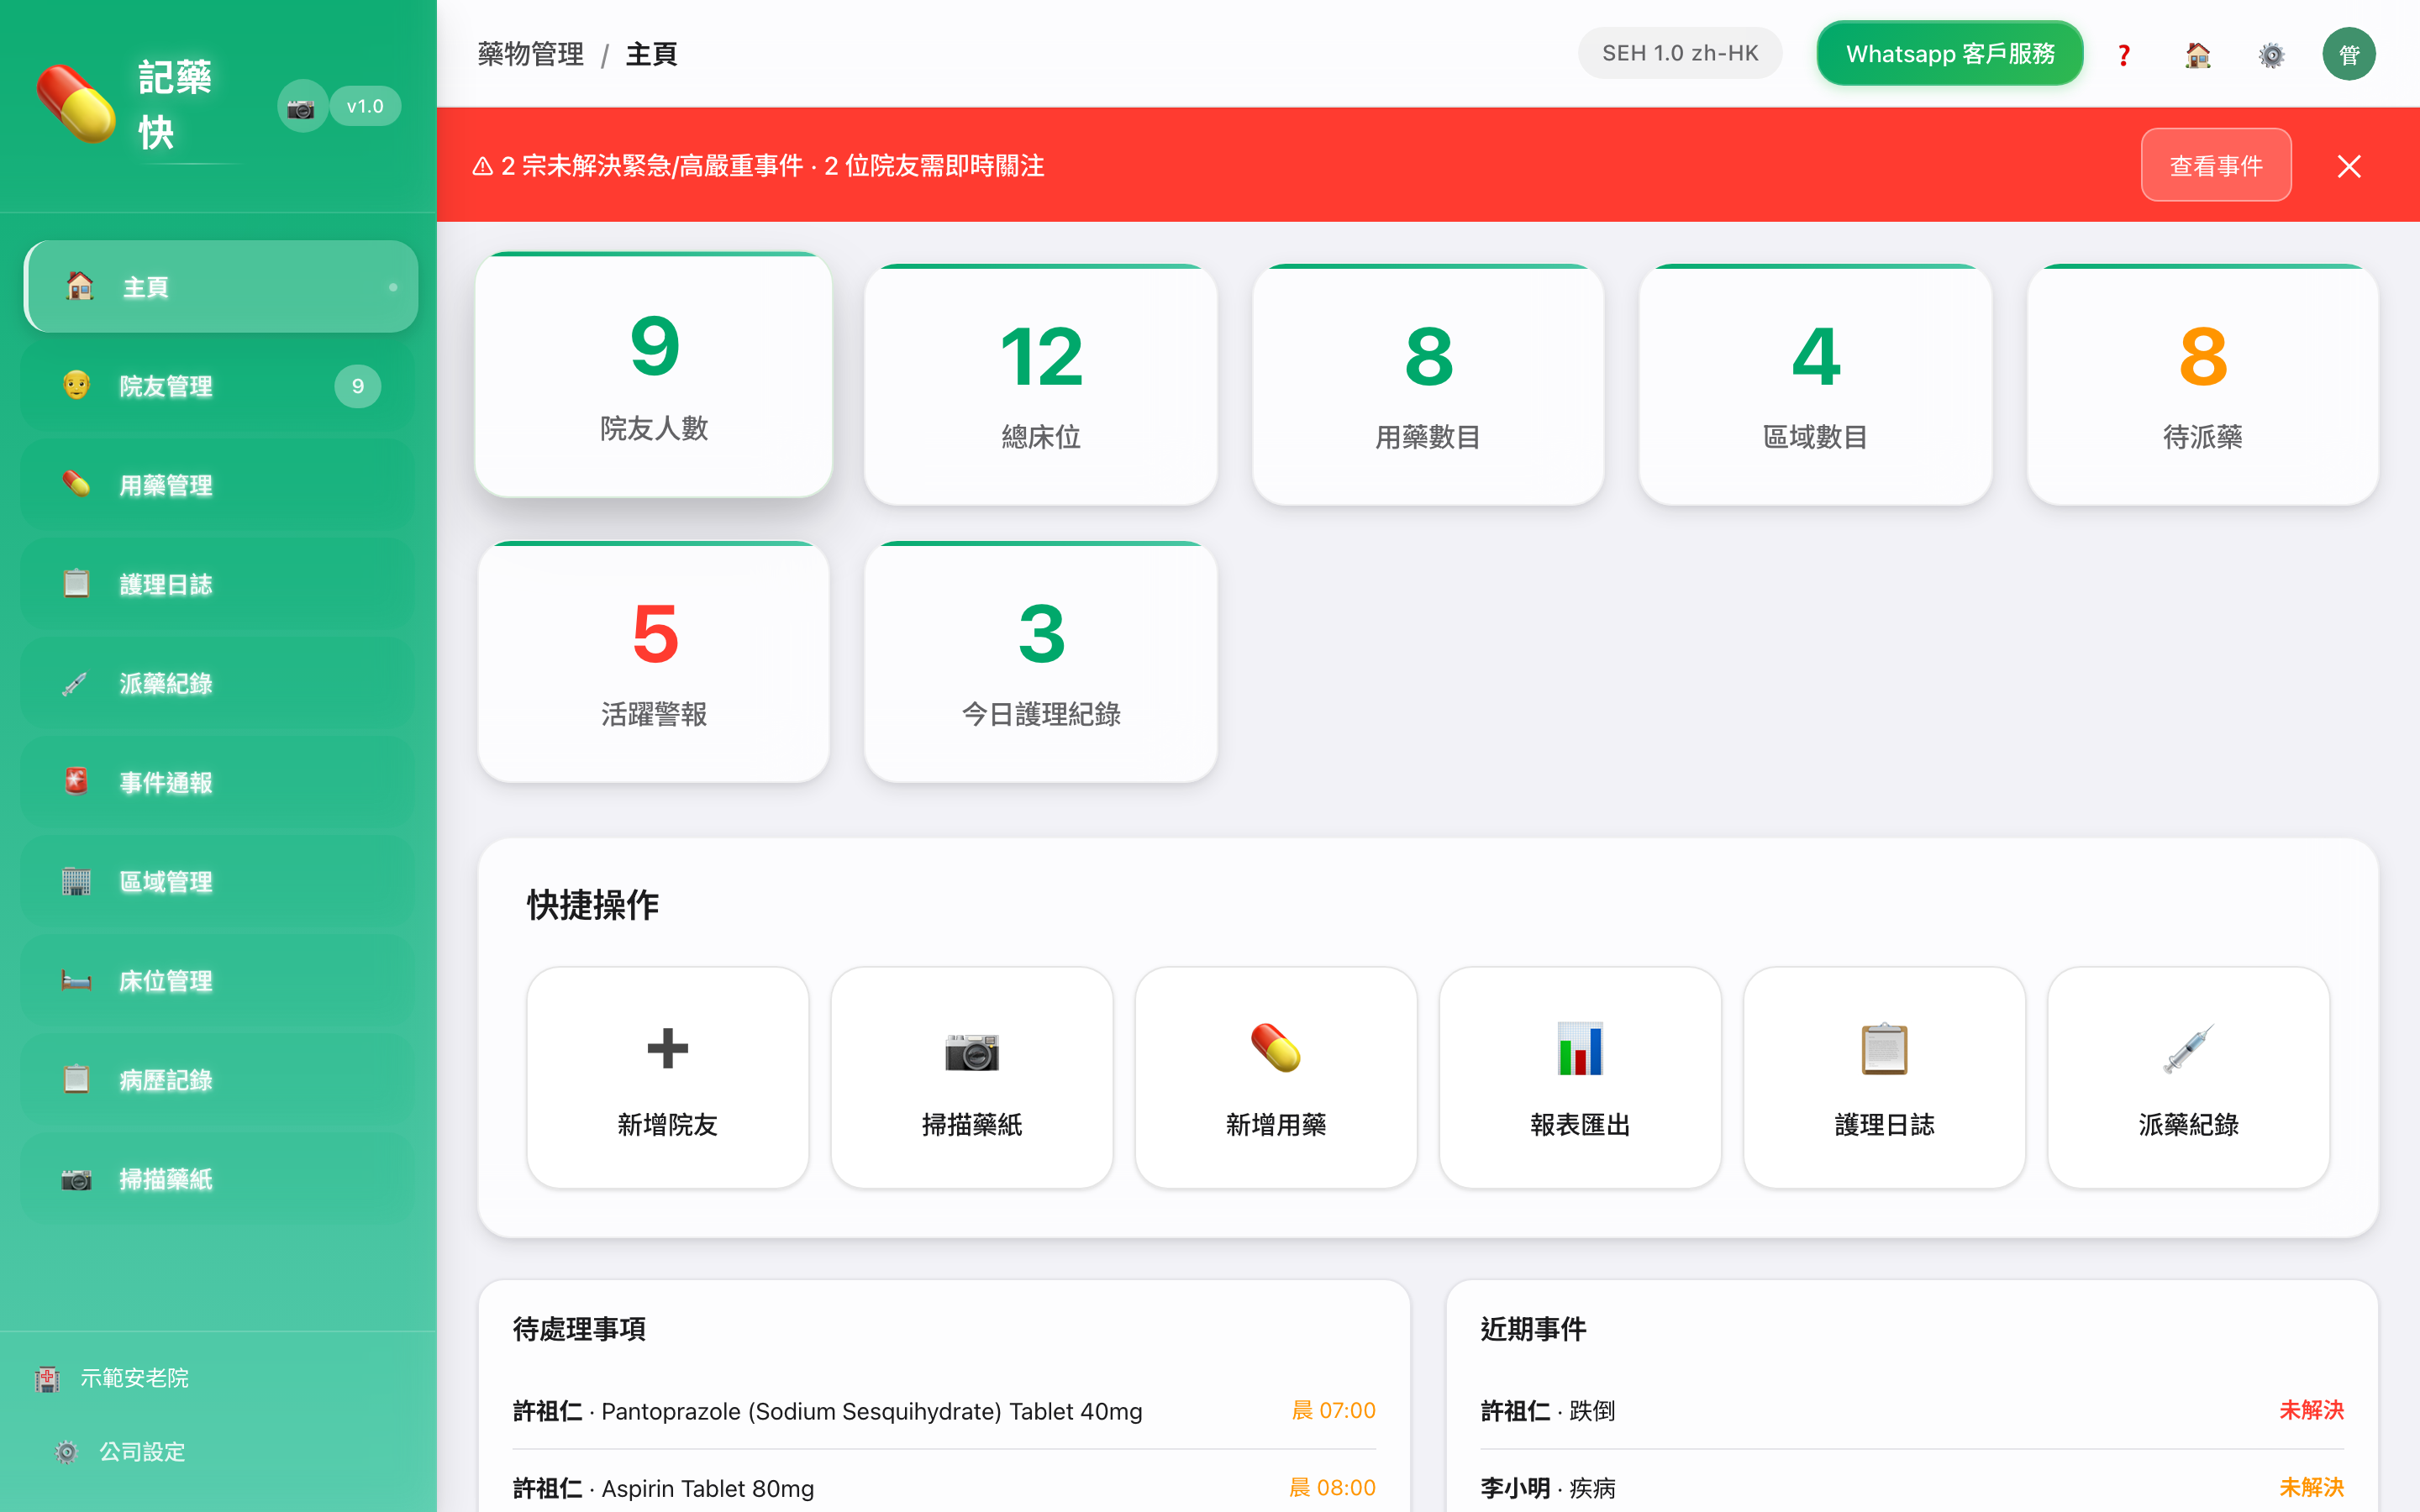2420x1512 pixels.
Task: Click the camera icon for 掃描藥紙 shortcut
Action: [971, 1051]
